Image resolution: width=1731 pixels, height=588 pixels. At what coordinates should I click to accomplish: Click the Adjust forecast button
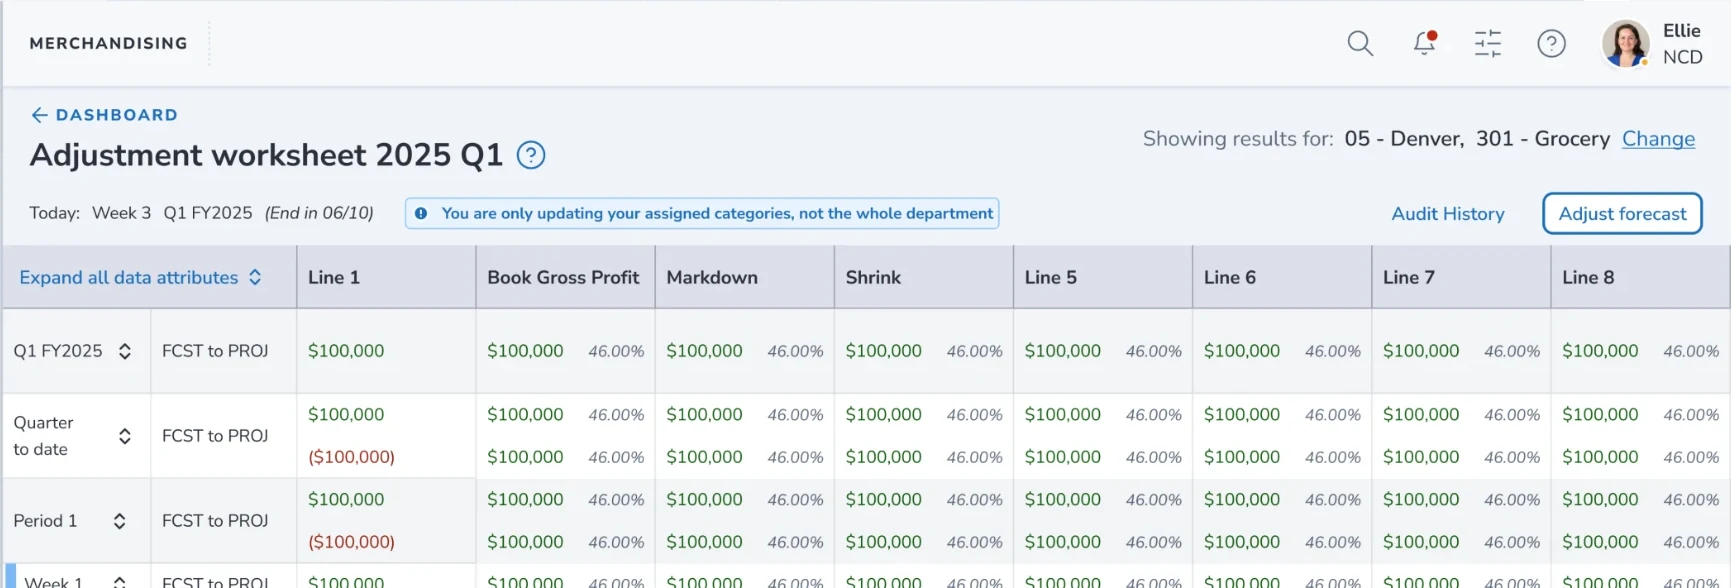1622,213
